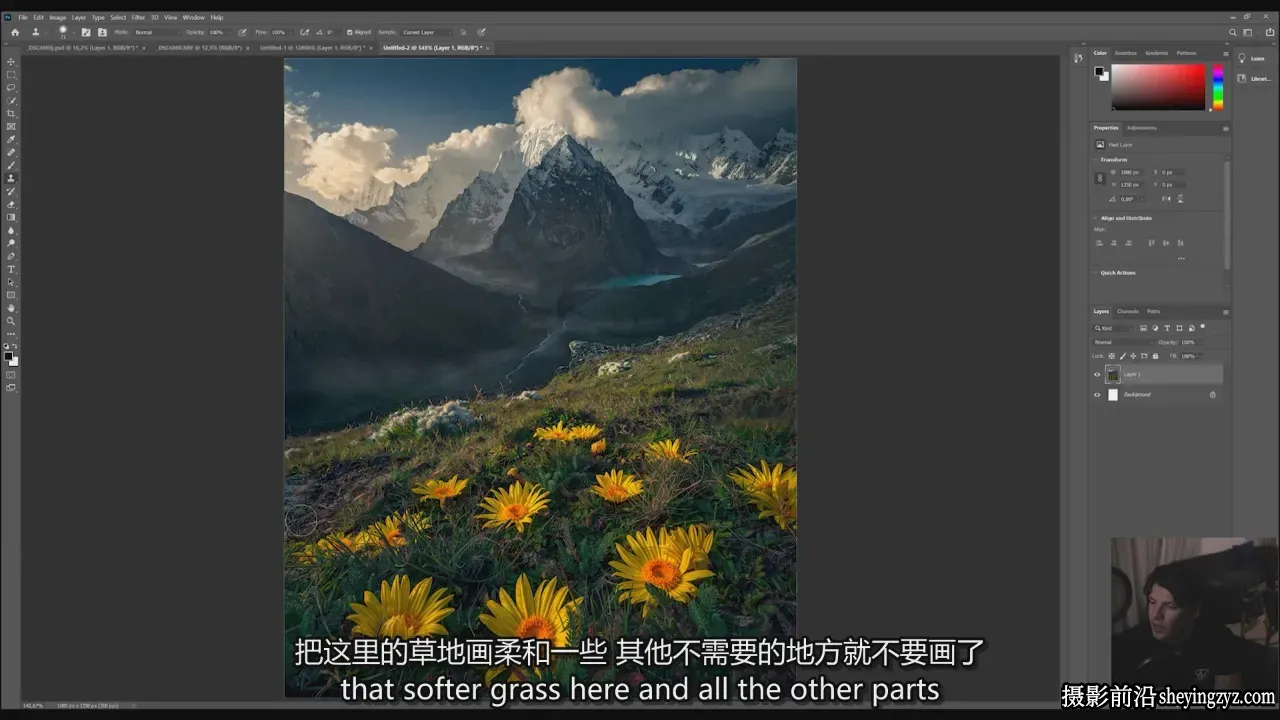Open the layer filter Kind dropdown
Screen dimensions: 1280x720
(x=1112, y=328)
